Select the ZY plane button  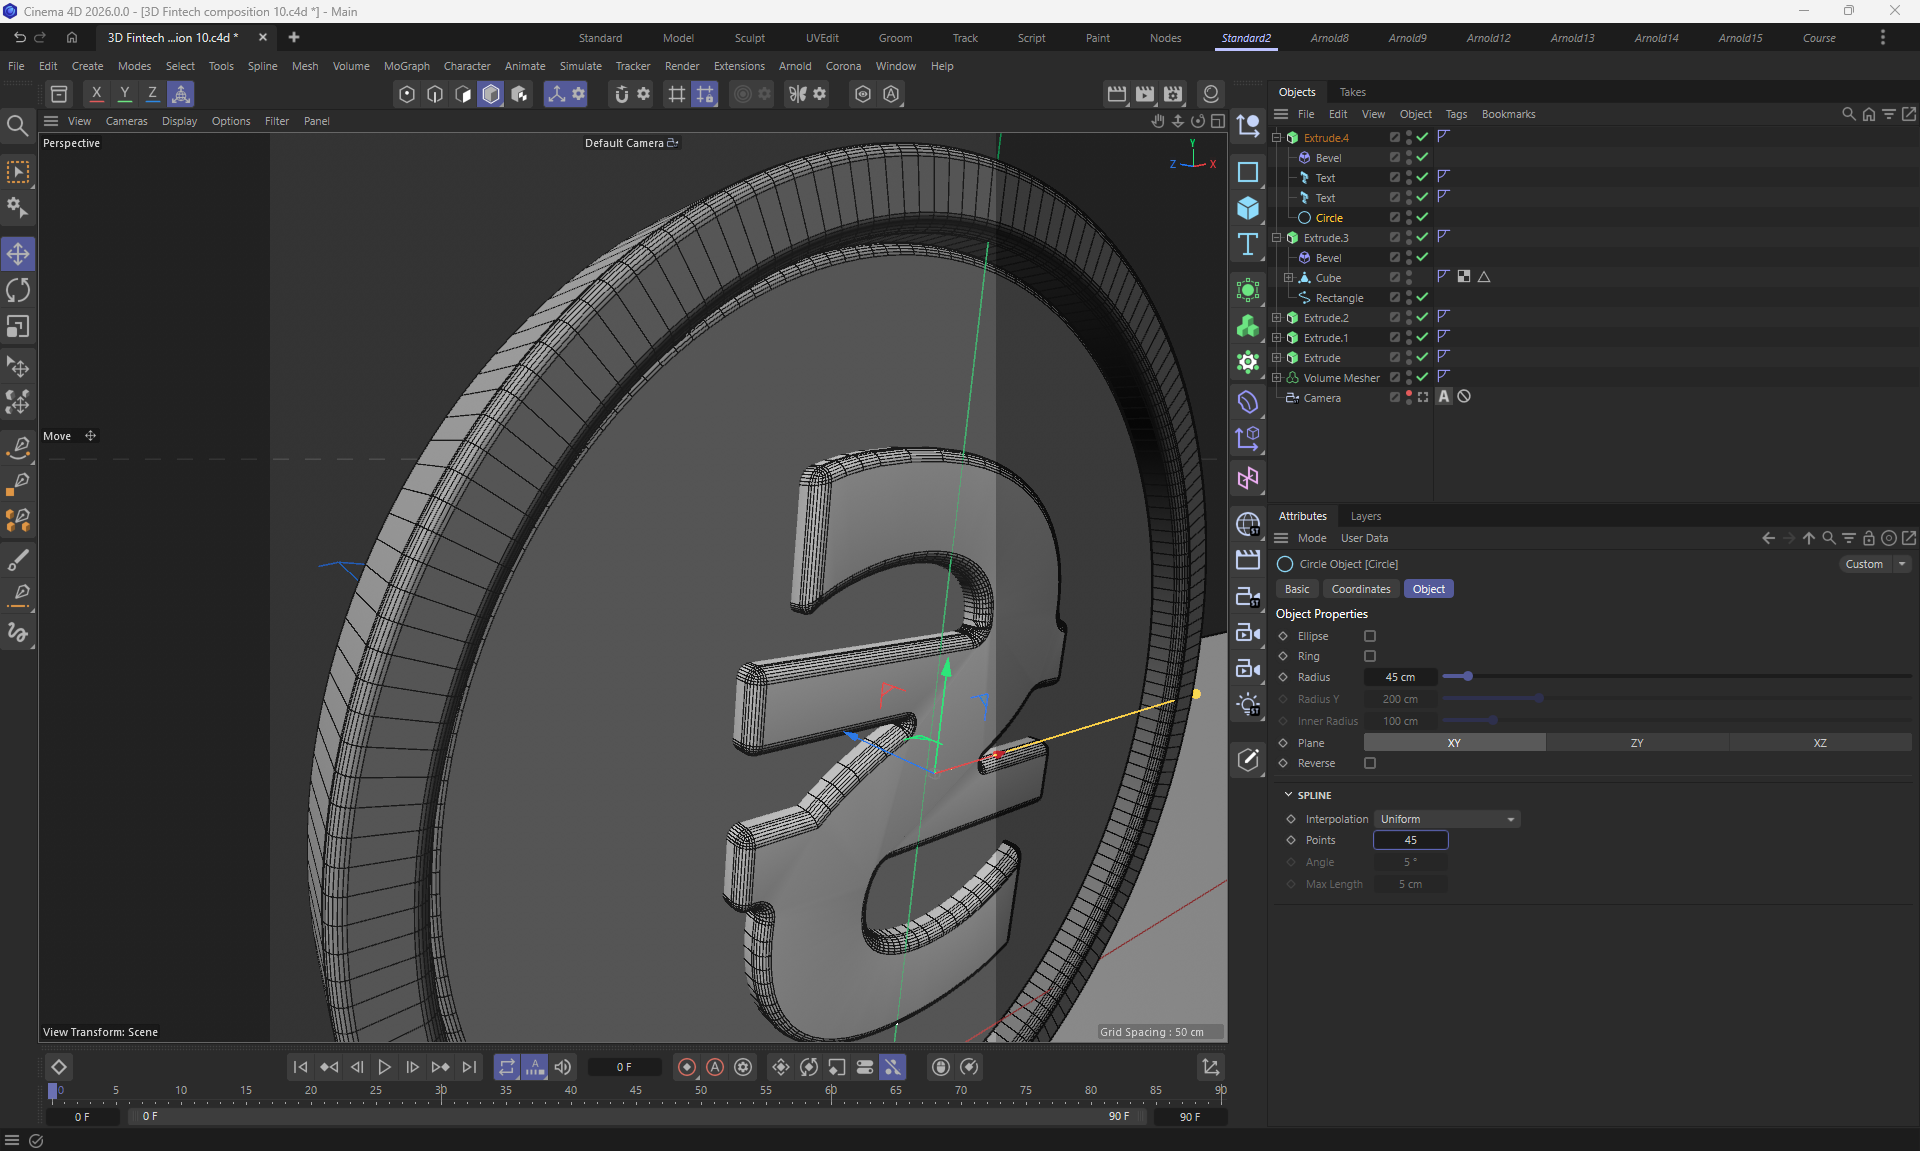pos(1636,743)
